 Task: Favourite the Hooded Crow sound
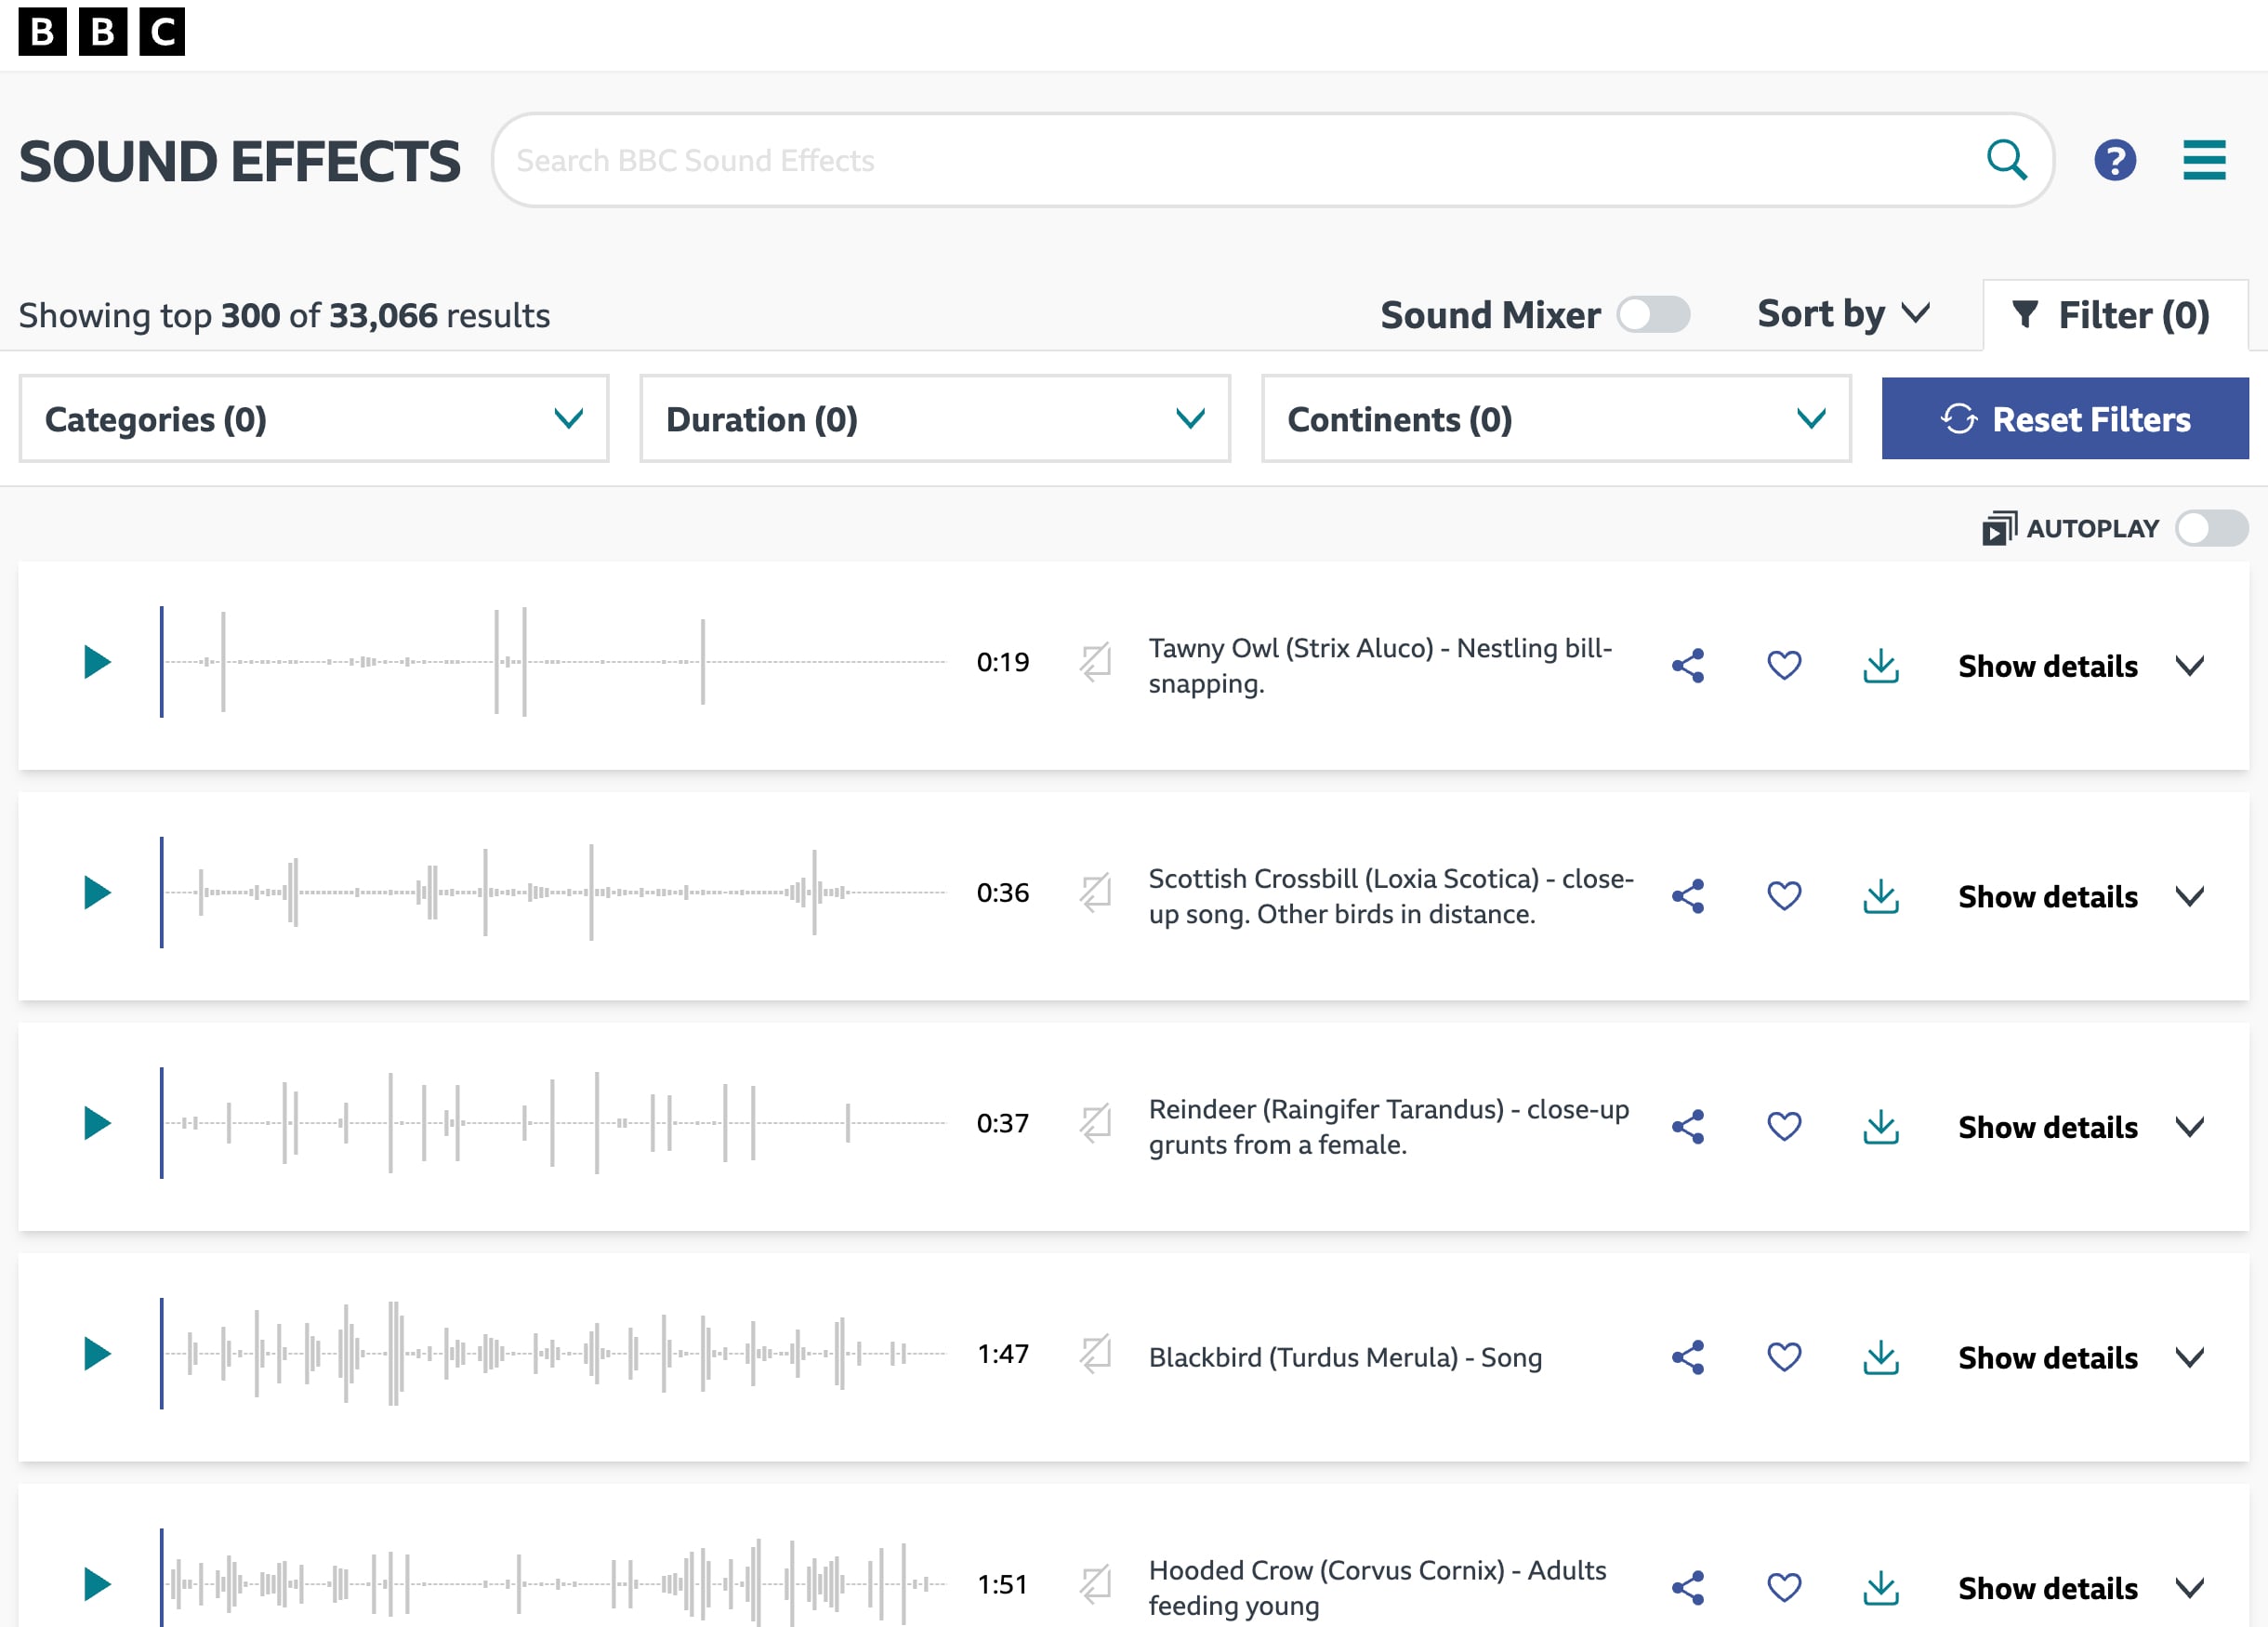(x=1784, y=1587)
